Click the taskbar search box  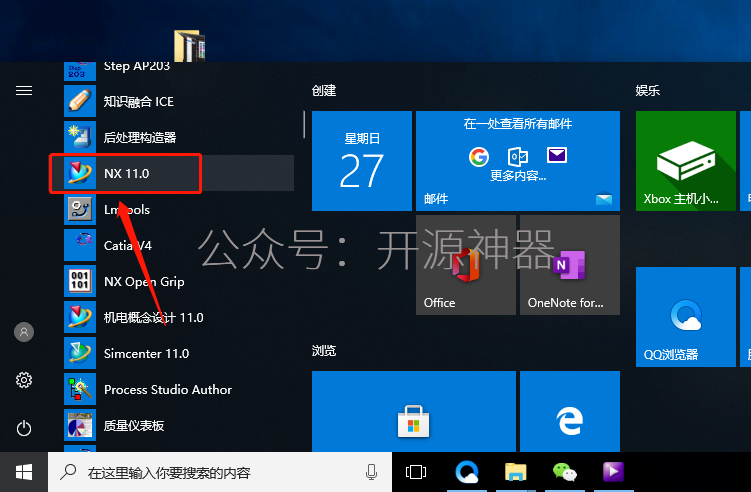[x=220, y=472]
